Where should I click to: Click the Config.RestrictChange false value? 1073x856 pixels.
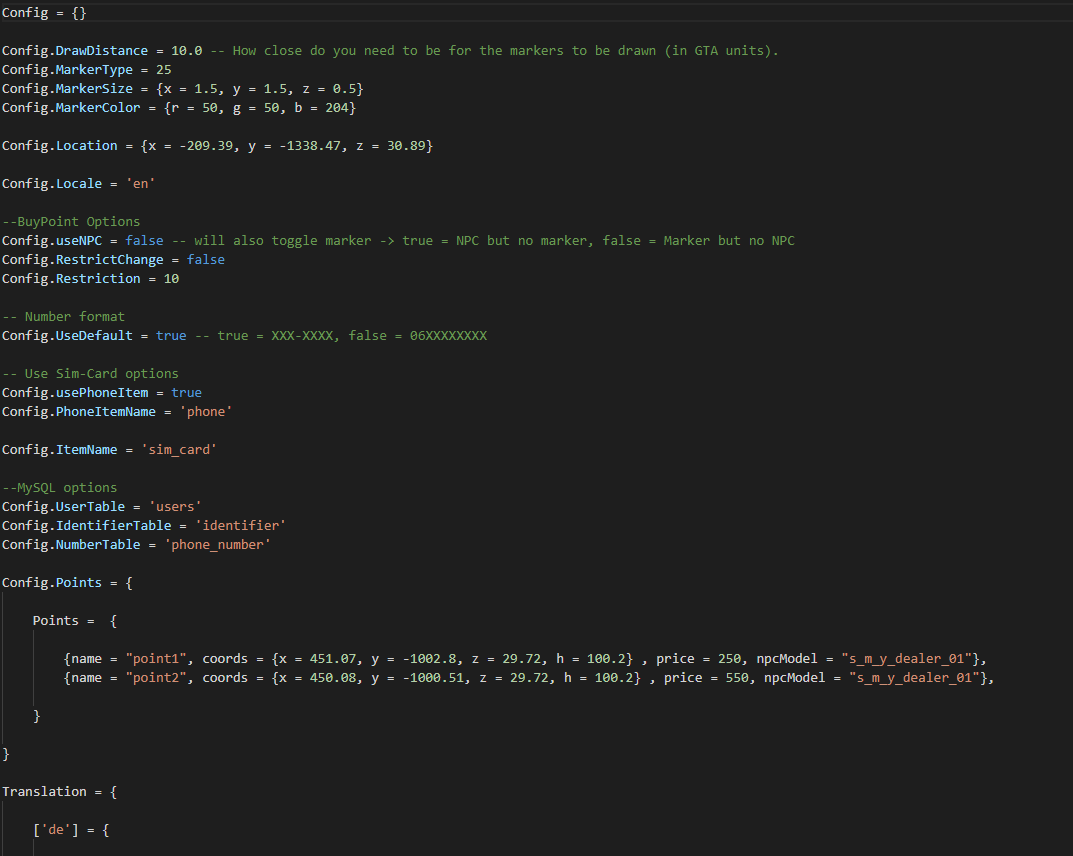click(206, 260)
